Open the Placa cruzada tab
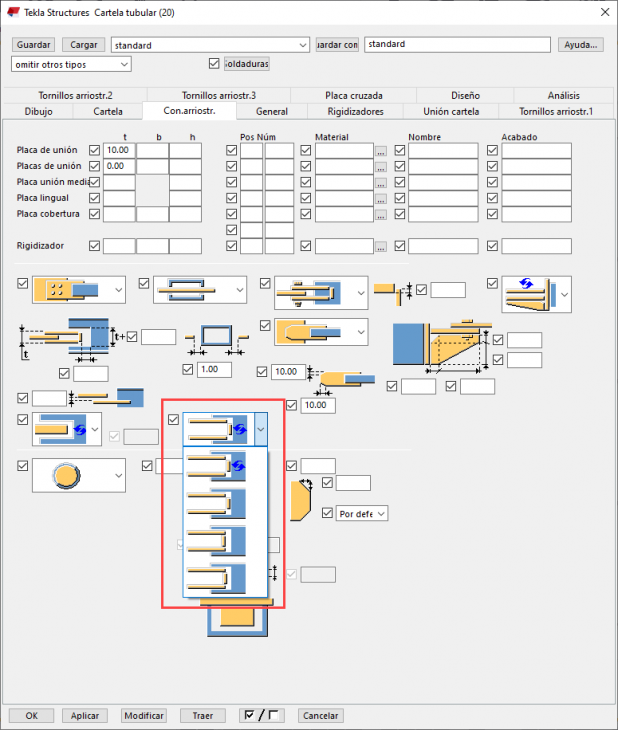This screenshot has width=618, height=730. click(353, 95)
